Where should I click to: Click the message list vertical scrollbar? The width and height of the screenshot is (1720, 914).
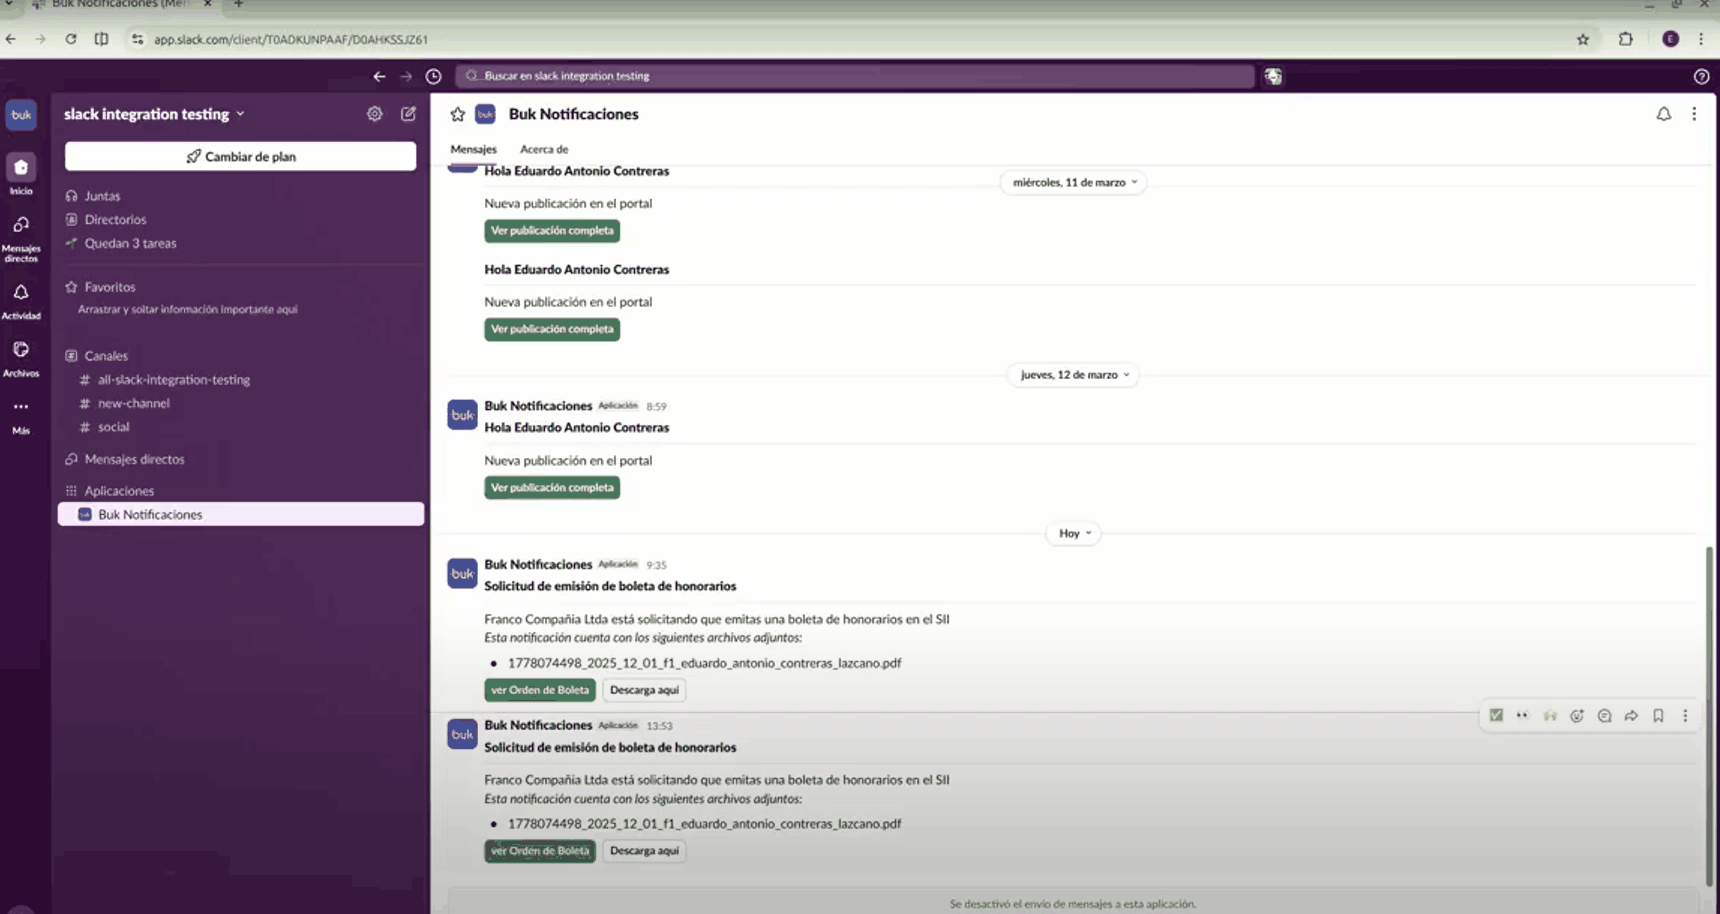pyautogui.click(x=1709, y=715)
